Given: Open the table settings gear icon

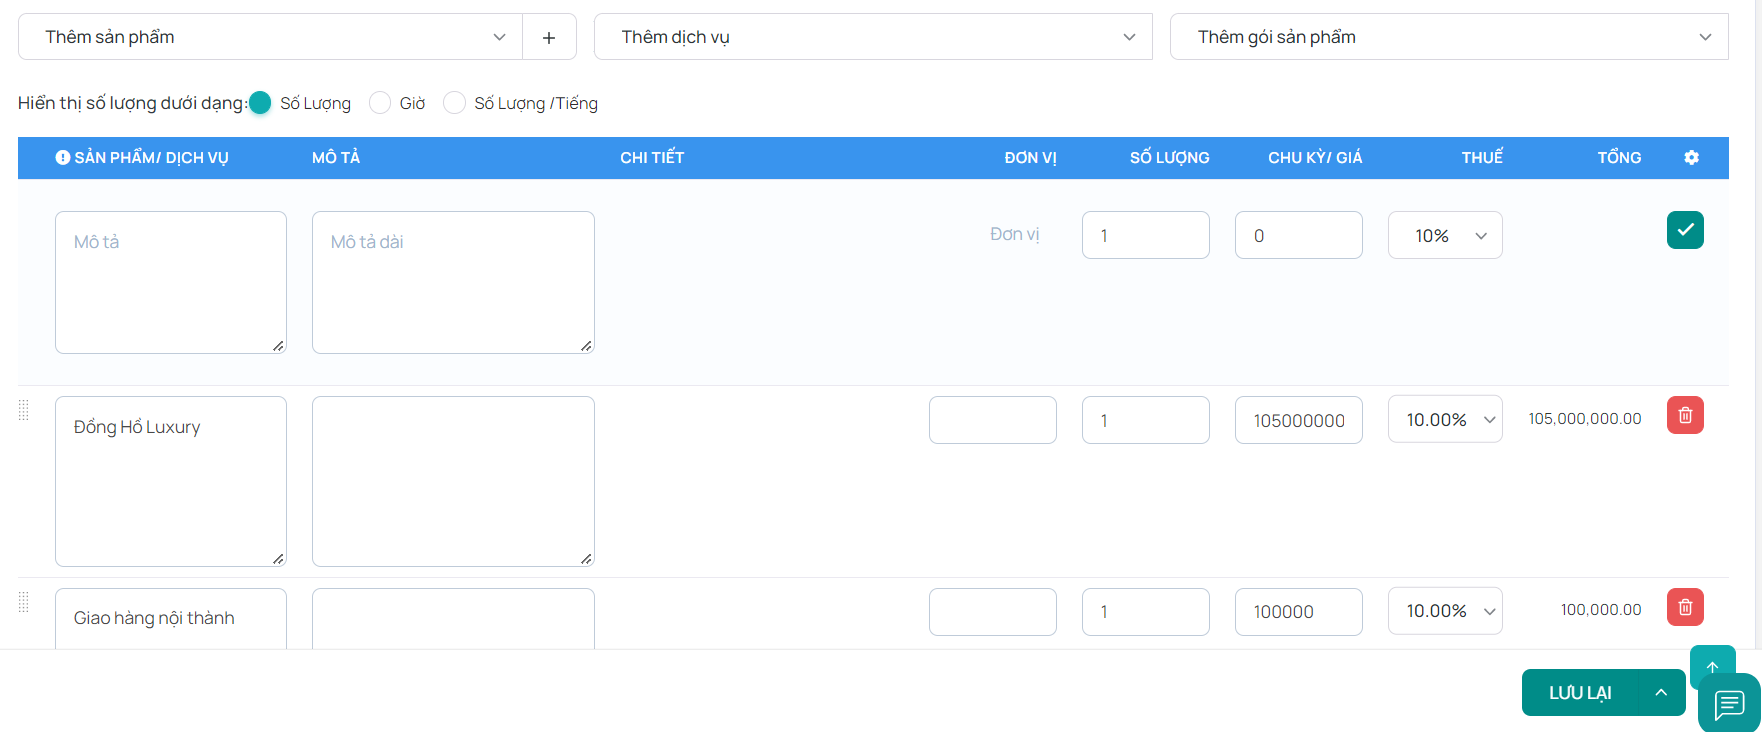Looking at the screenshot, I should pyautogui.click(x=1691, y=157).
